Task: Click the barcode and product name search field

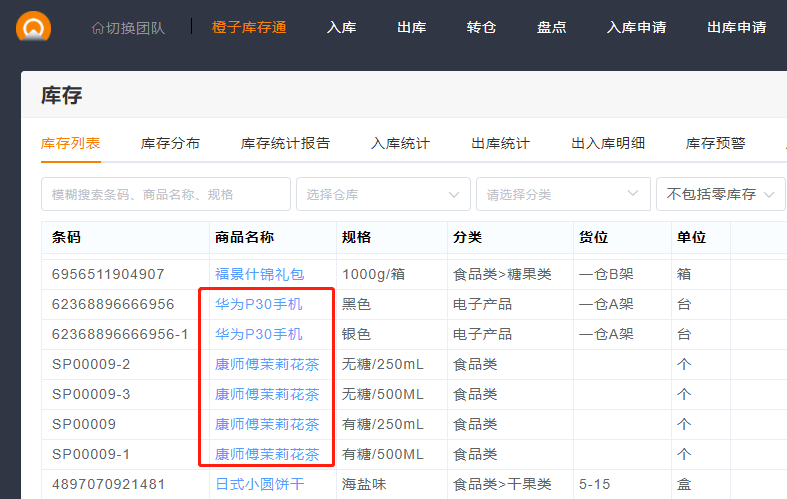Action: (165, 194)
